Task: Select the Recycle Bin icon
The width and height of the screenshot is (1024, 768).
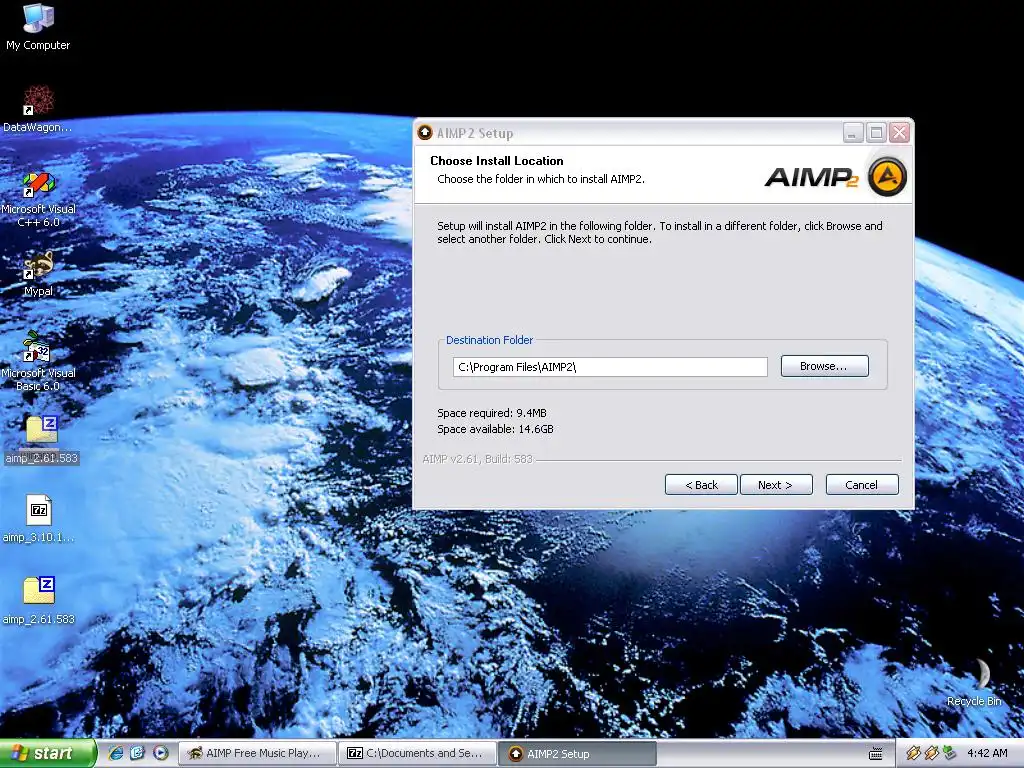Action: [x=974, y=683]
